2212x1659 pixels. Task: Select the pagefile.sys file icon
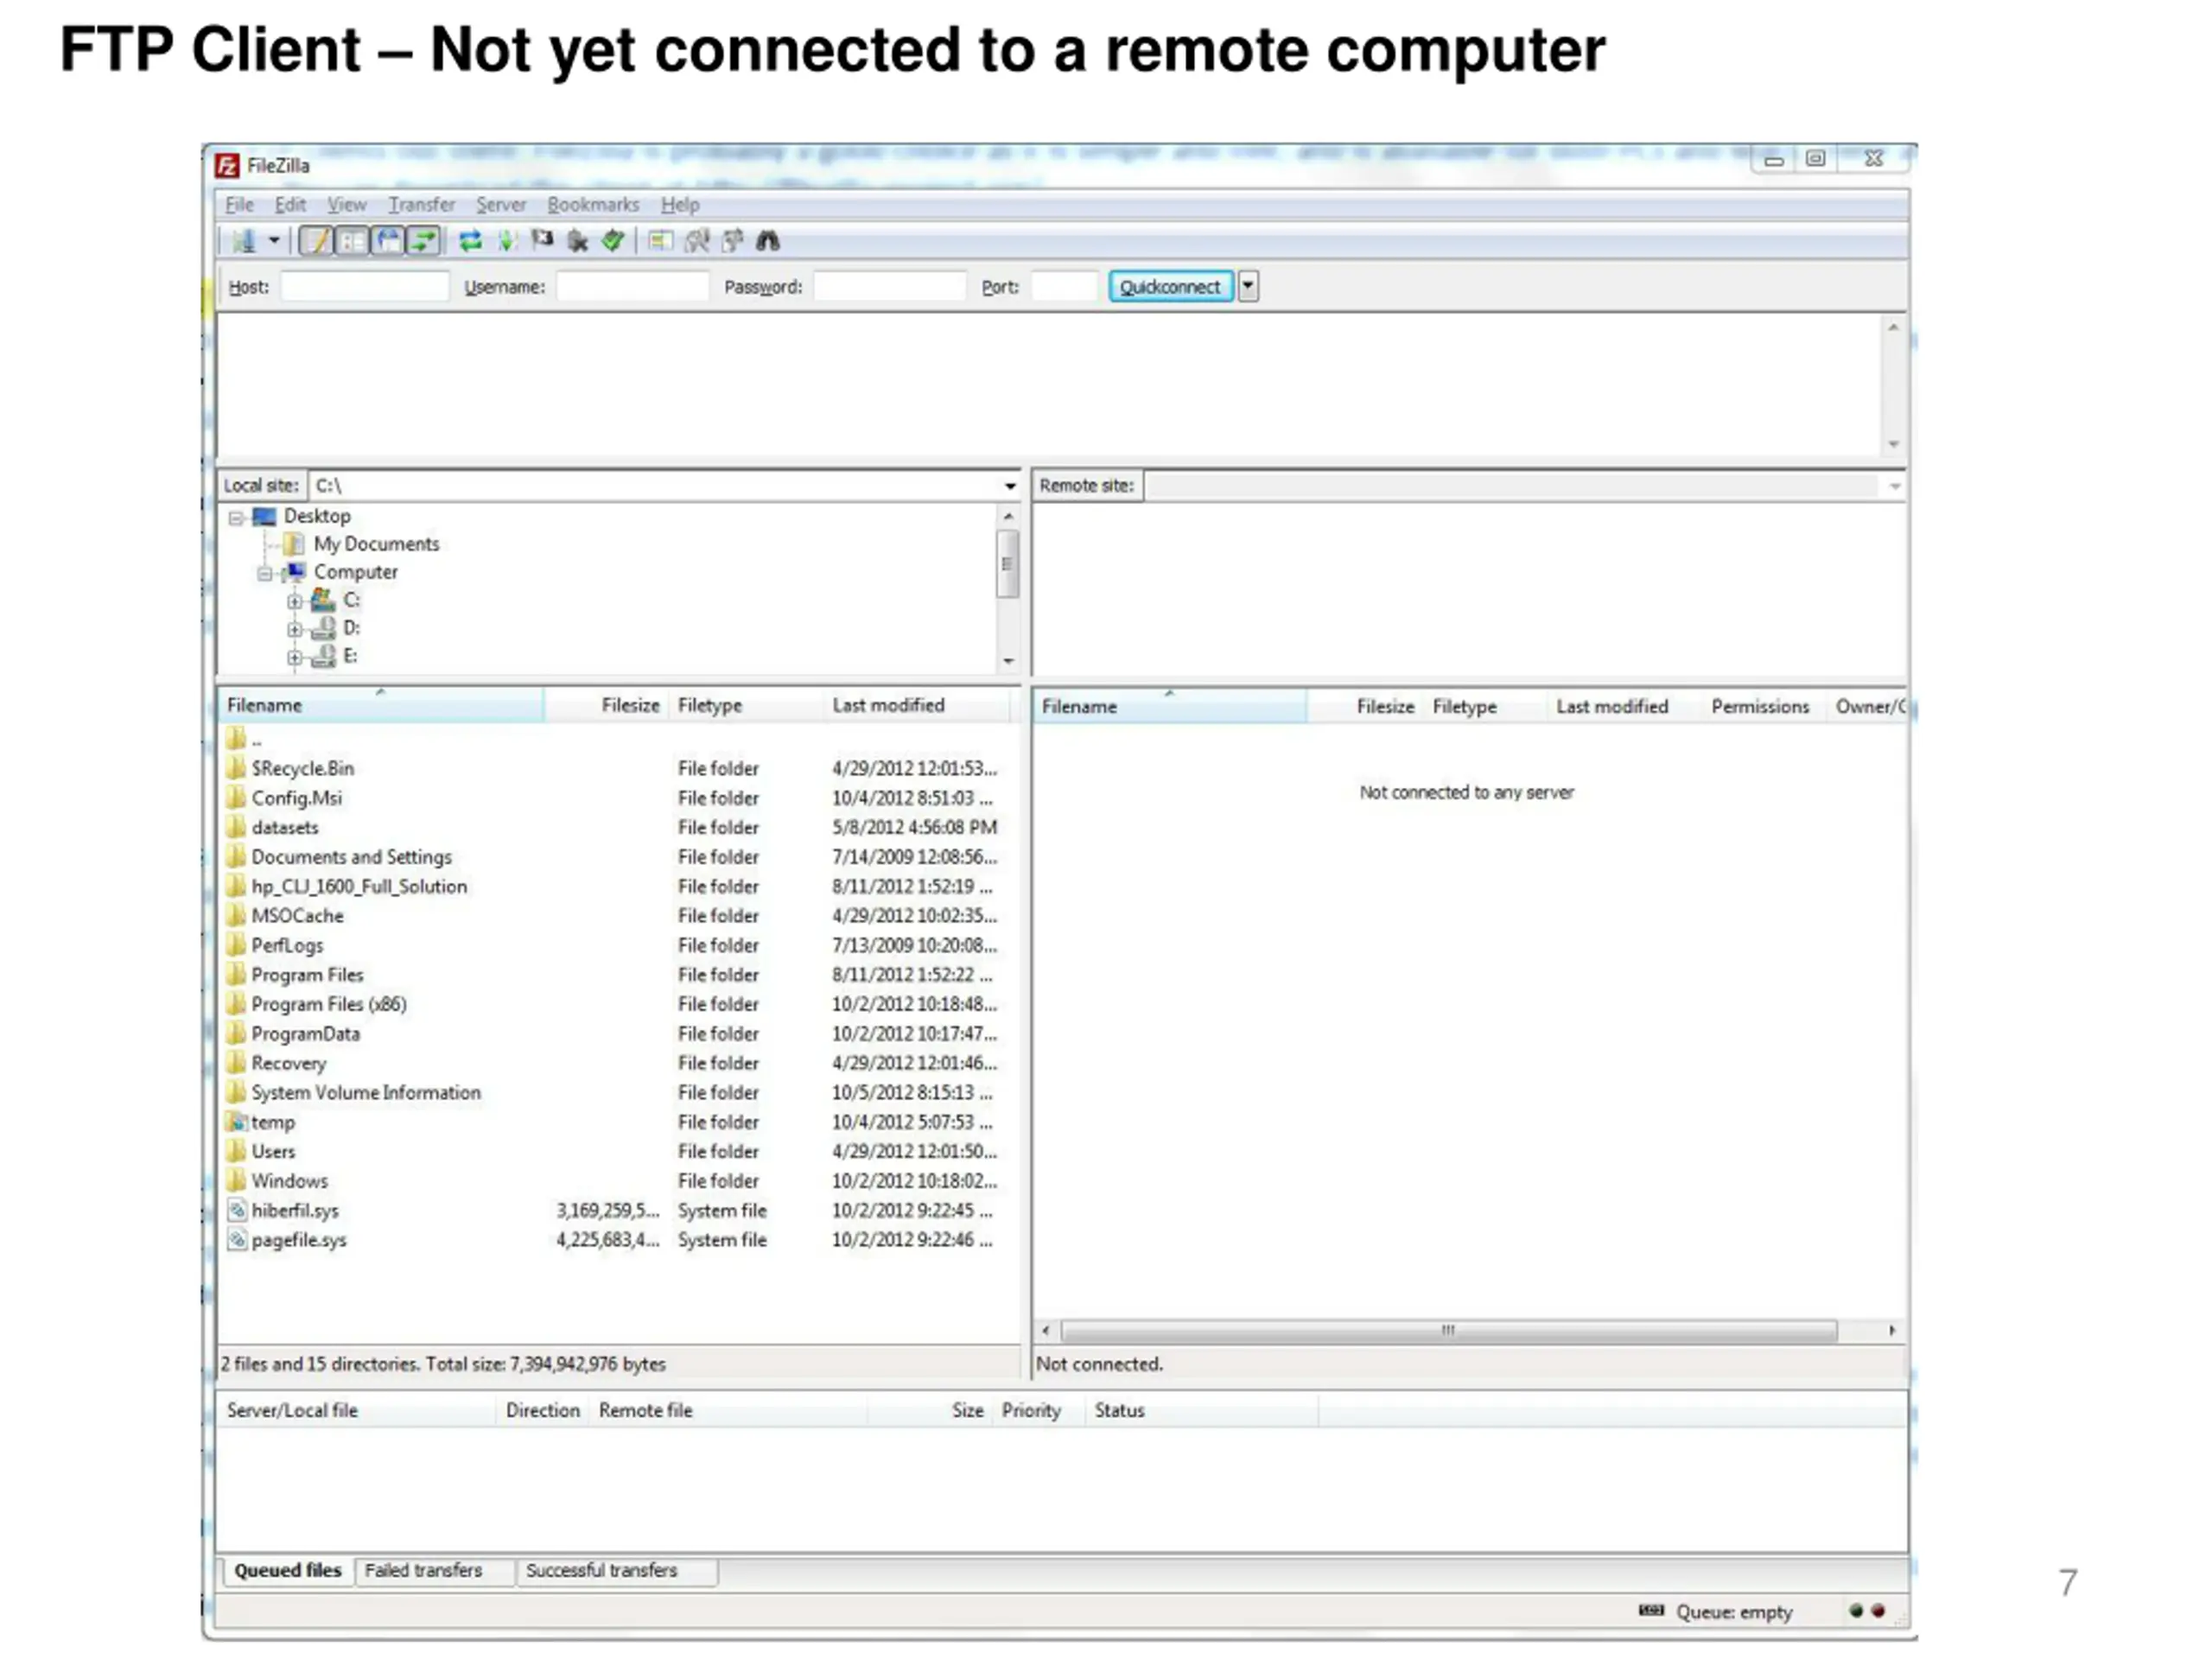click(x=237, y=1240)
